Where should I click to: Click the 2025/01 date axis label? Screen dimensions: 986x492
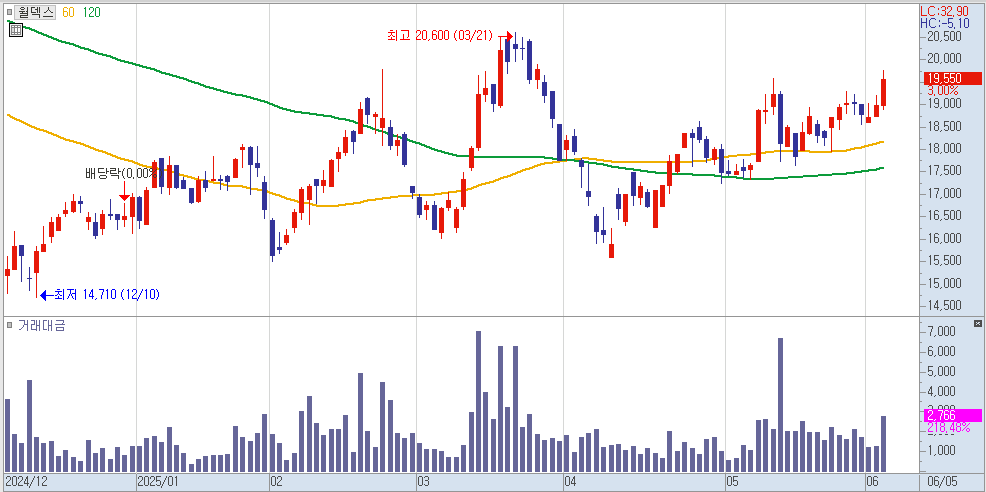[x=157, y=483]
